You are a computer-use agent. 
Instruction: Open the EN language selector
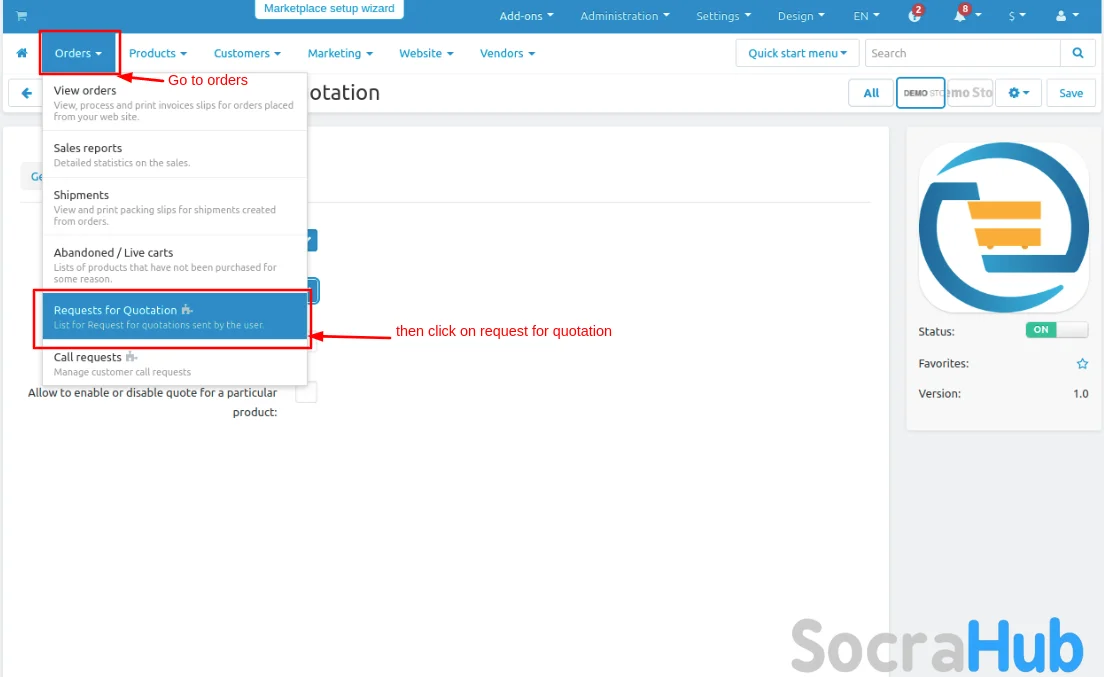coord(866,15)
